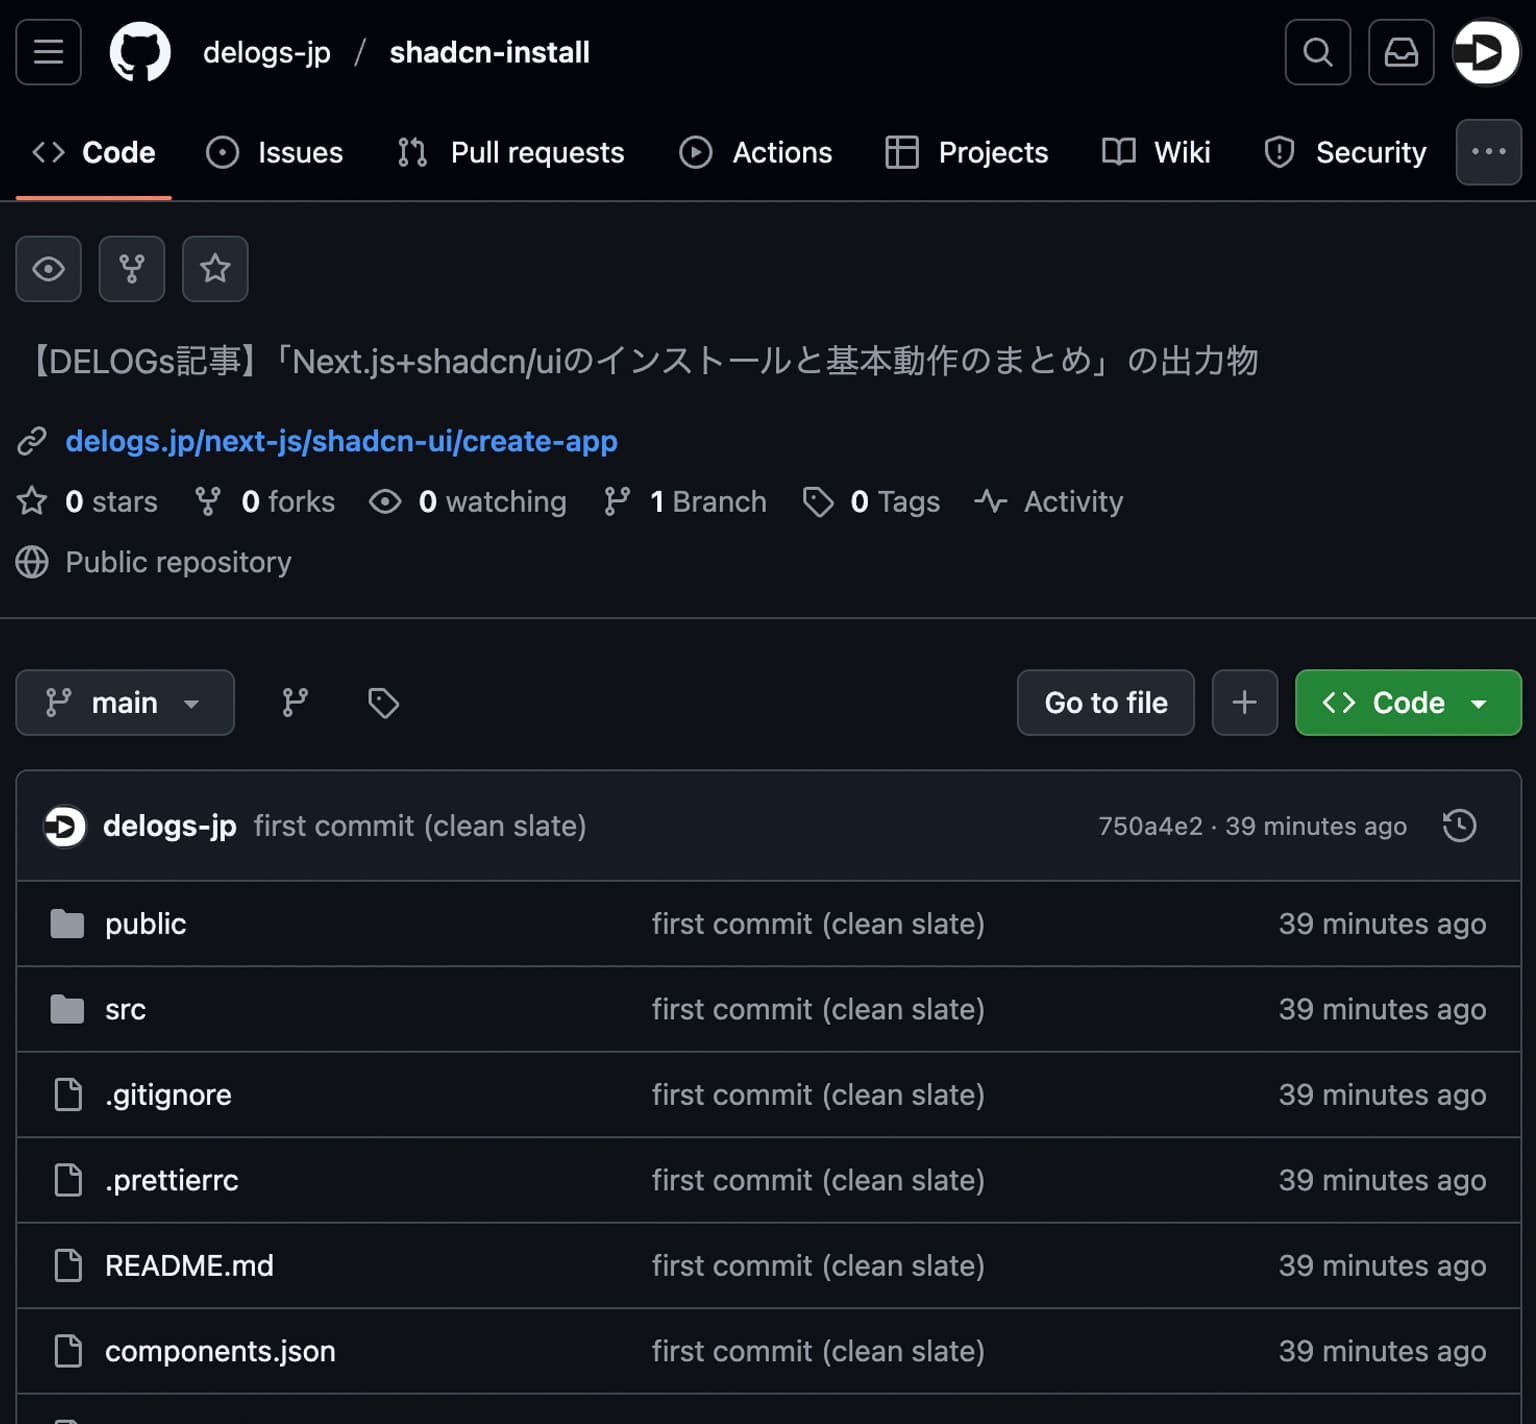
Task: Switch to the Issues tab
Action: point(275,152)
